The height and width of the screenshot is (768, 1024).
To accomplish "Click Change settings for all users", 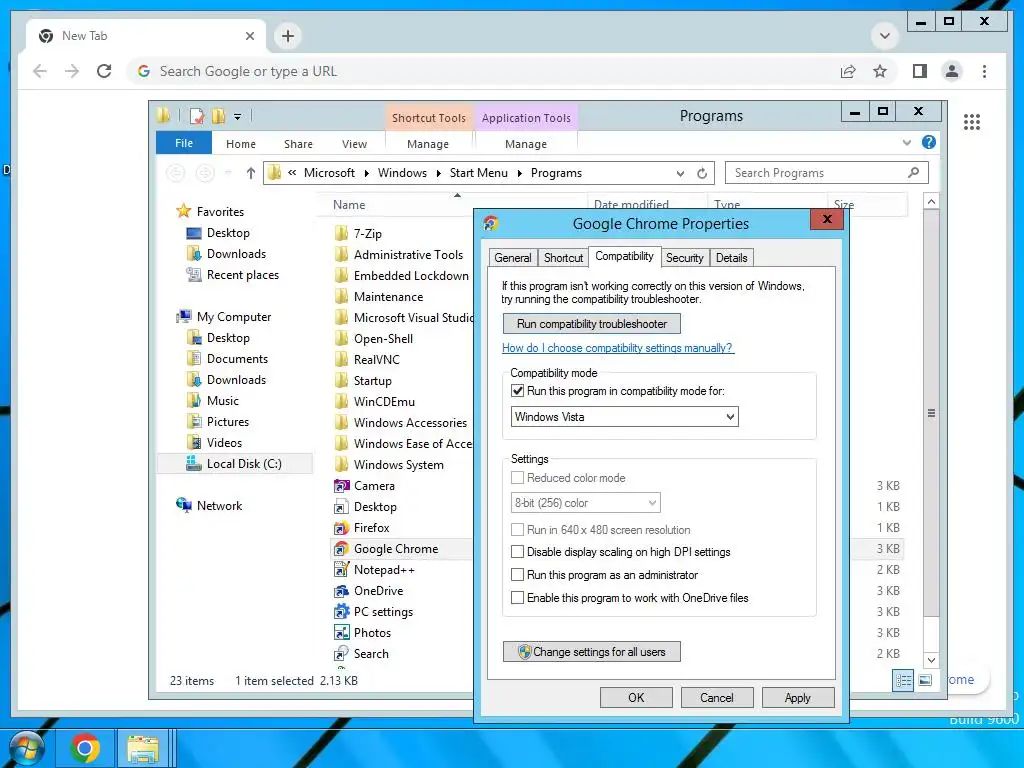I will pyautogui.click(x=592, y=652).
